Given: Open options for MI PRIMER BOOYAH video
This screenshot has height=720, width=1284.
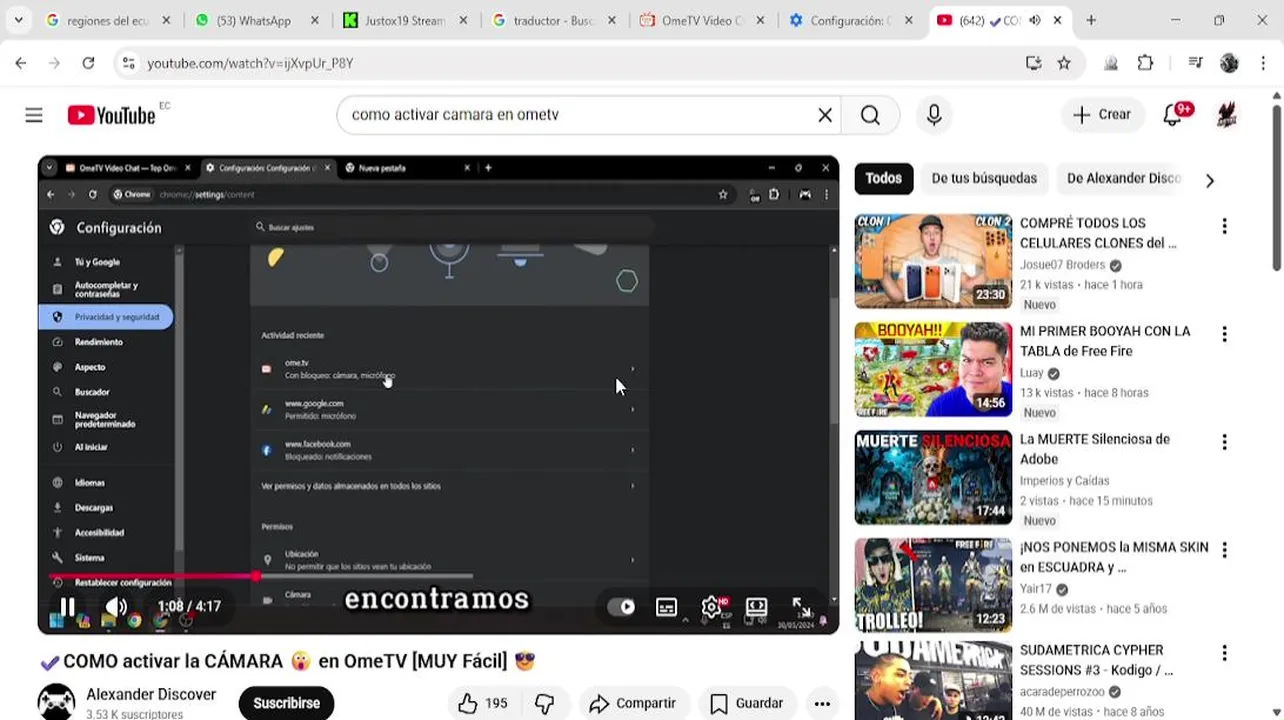Looking at the screenshot, I should pyautogui.click(x=1224, y=334).
